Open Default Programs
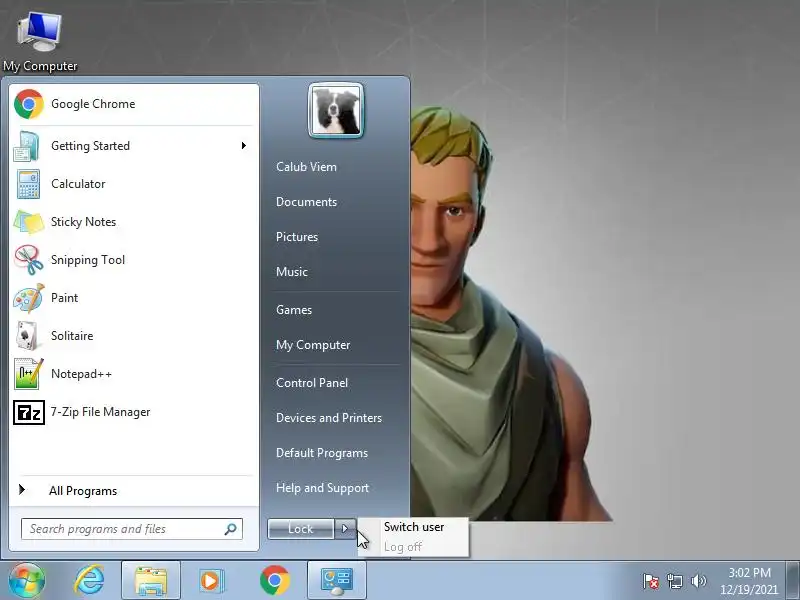The image size is (800, 600). [x=321, y=453]
